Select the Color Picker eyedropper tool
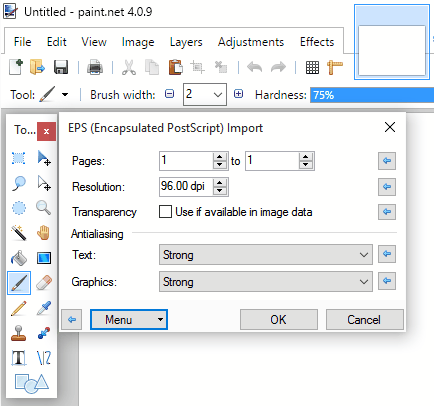This screenshot has width=434, height=406. click(x=44, y=308)
